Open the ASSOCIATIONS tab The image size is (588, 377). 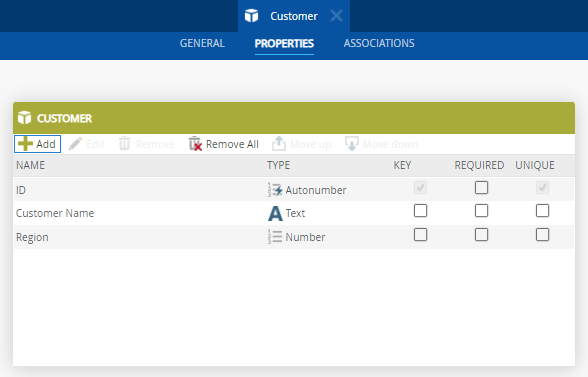(379, 44)
